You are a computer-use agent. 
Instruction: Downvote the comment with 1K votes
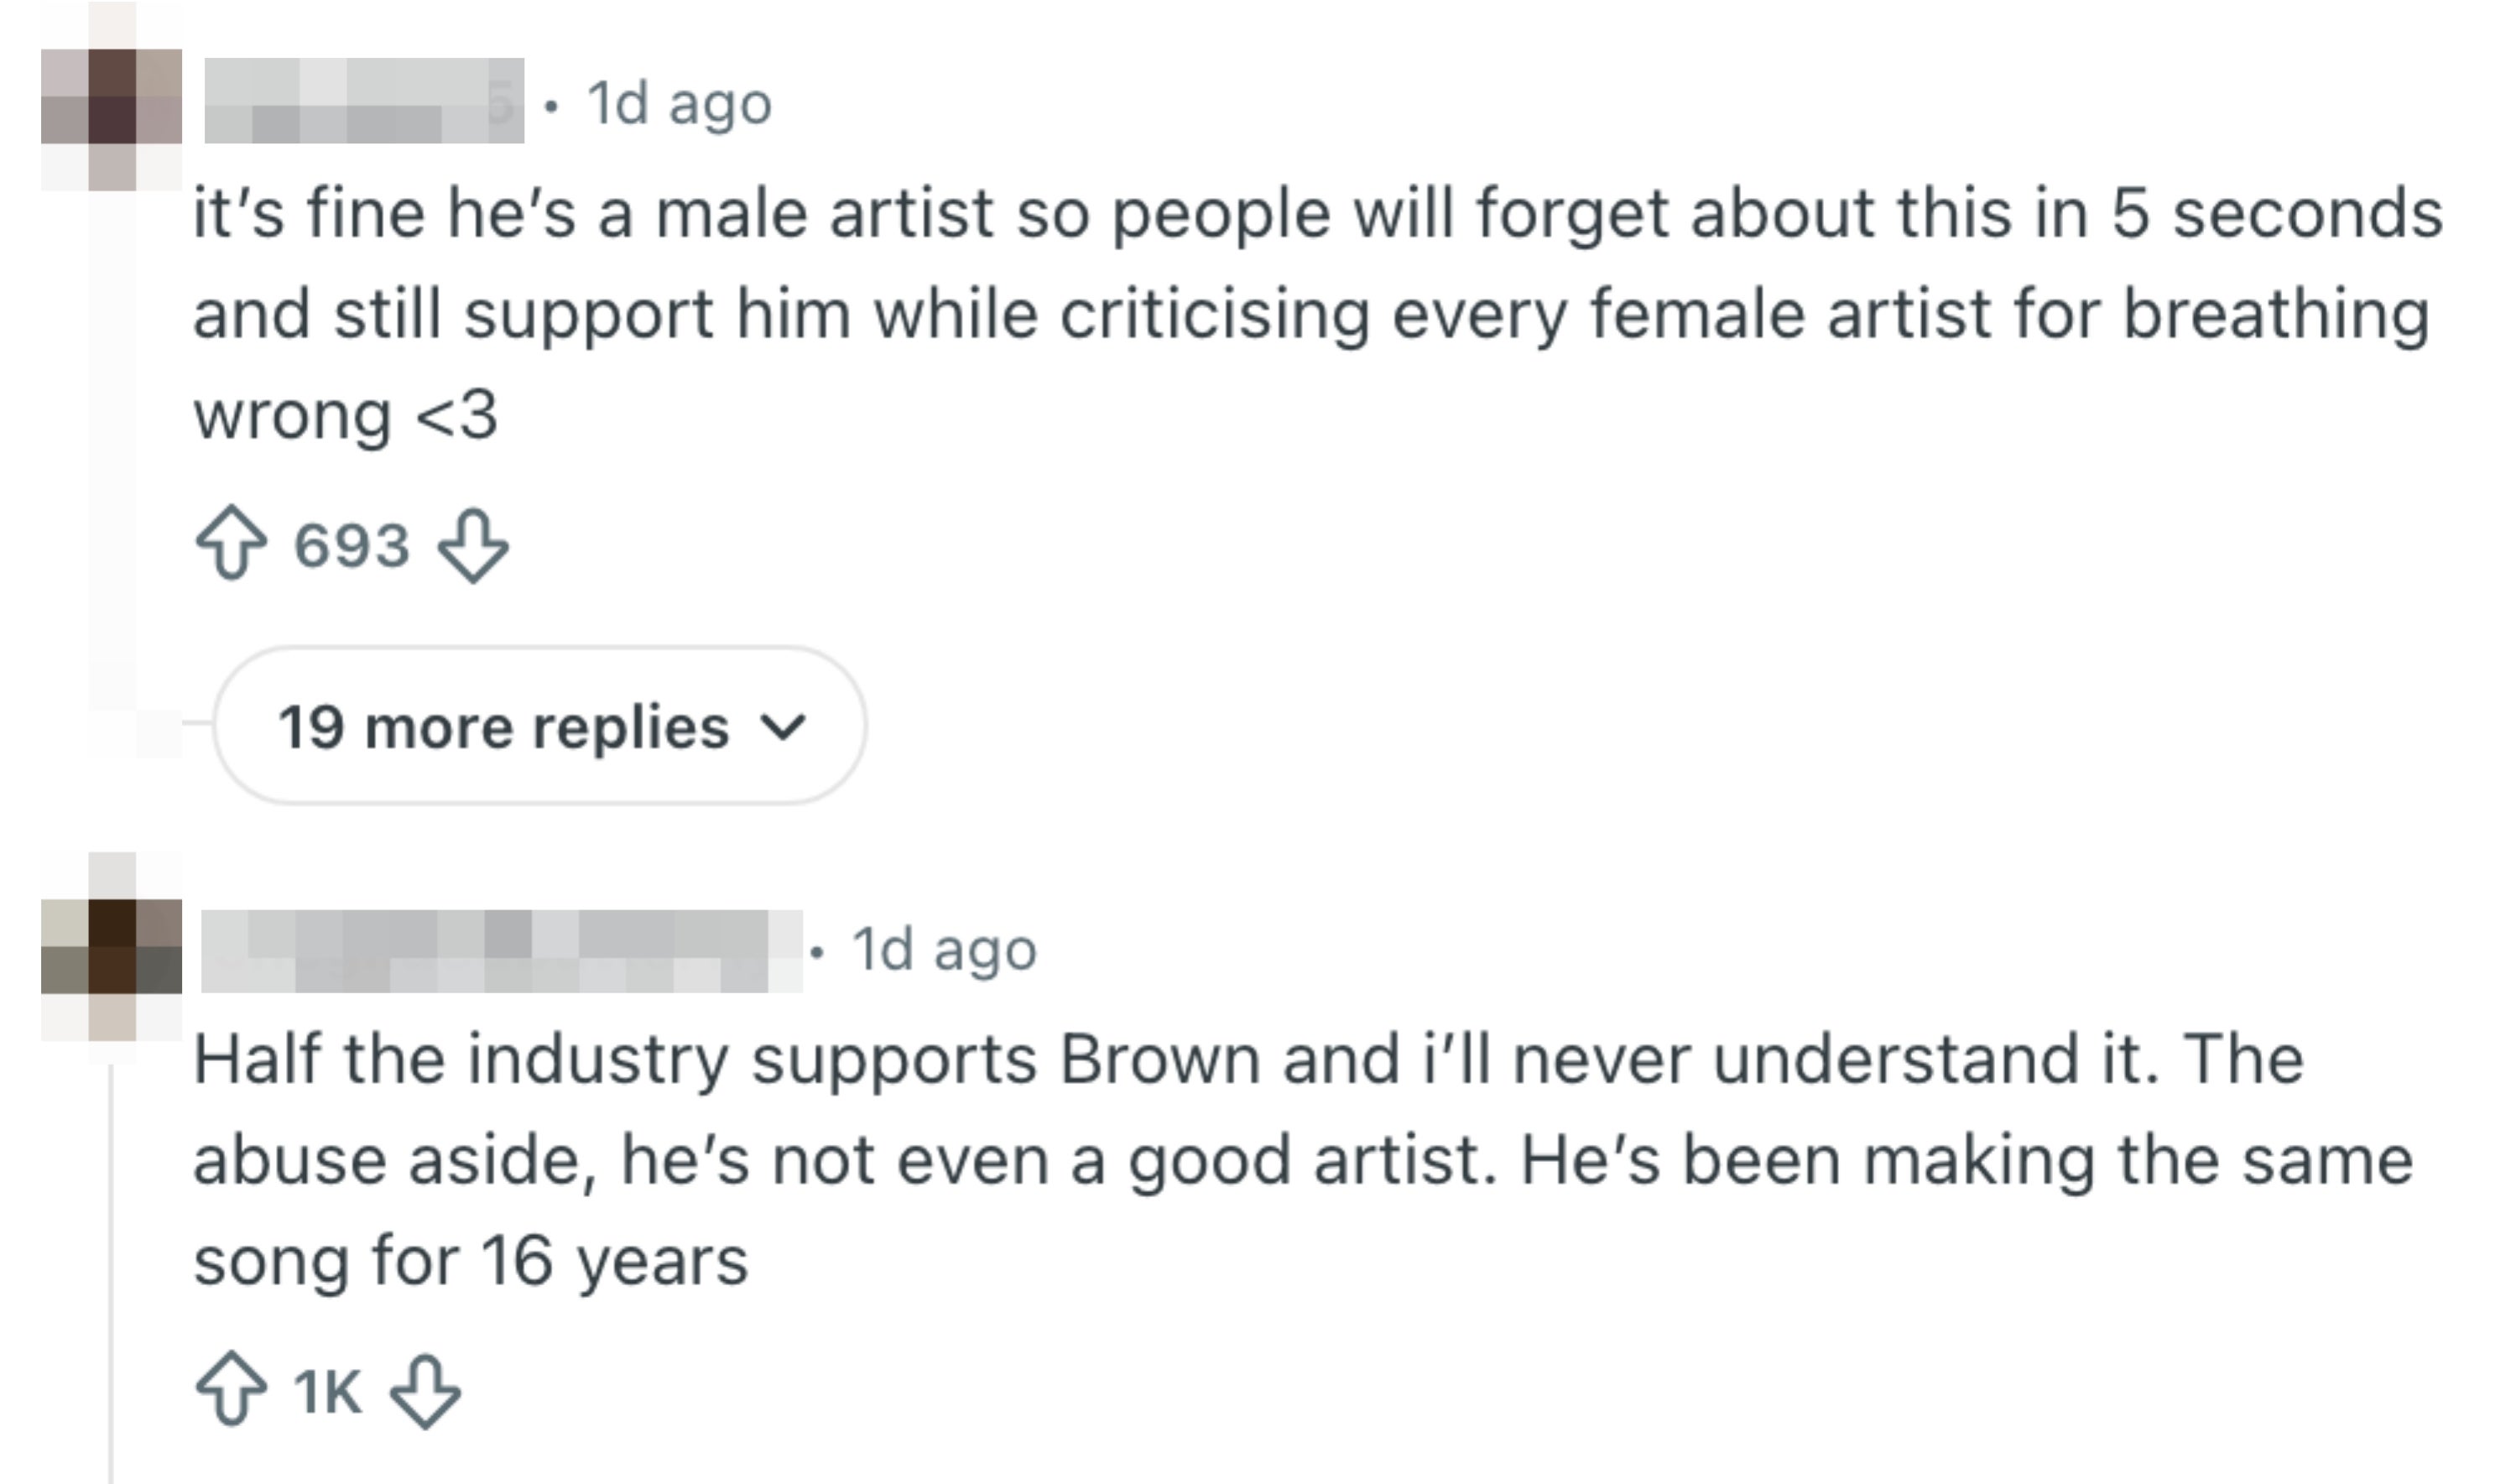click(x=425, y=1390)
